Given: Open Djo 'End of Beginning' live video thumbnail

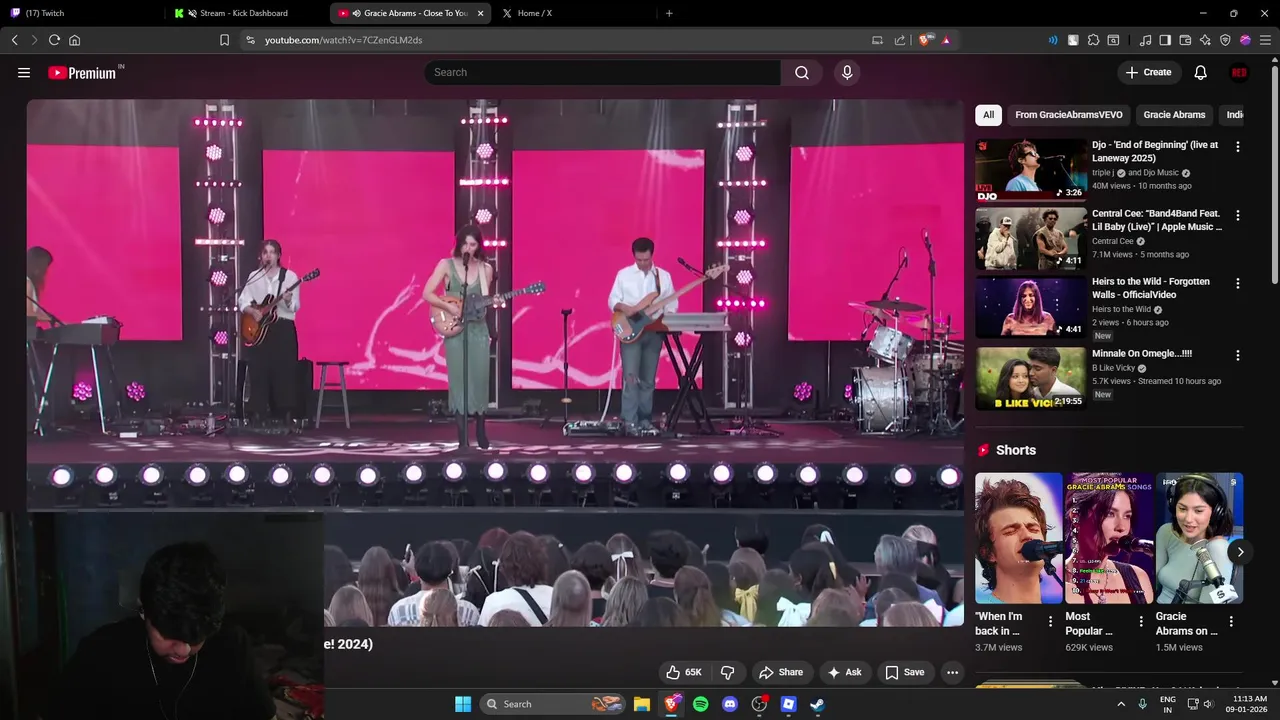Looking at the screenshot, I should point(1030,170).
